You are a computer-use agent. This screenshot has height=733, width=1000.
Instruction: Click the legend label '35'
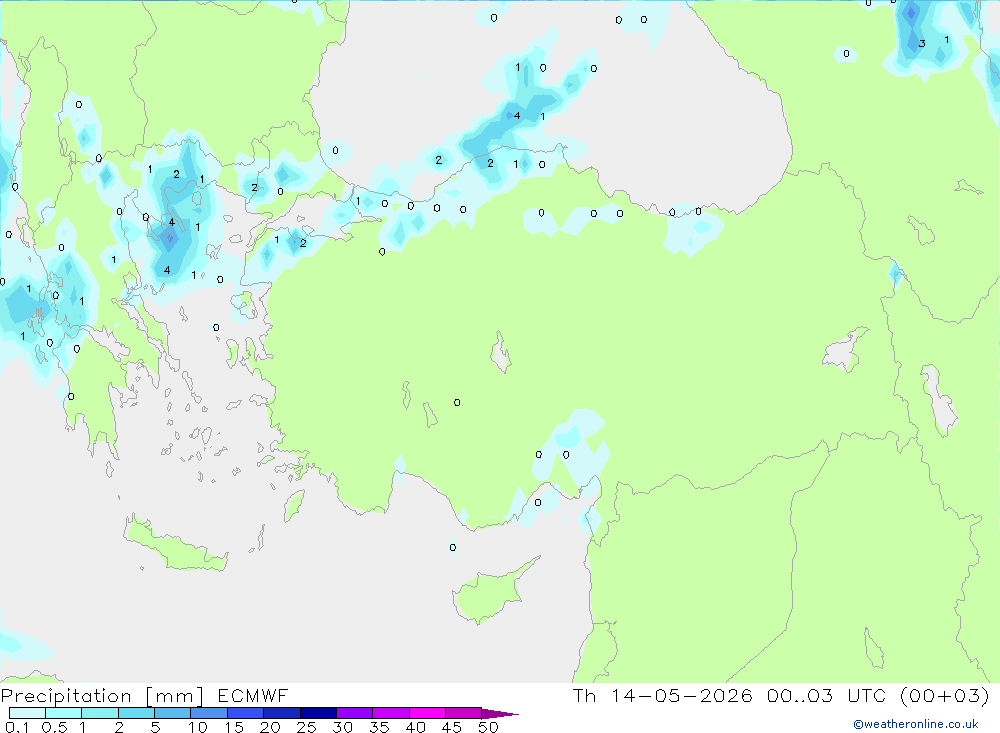[x=379, y=727]
